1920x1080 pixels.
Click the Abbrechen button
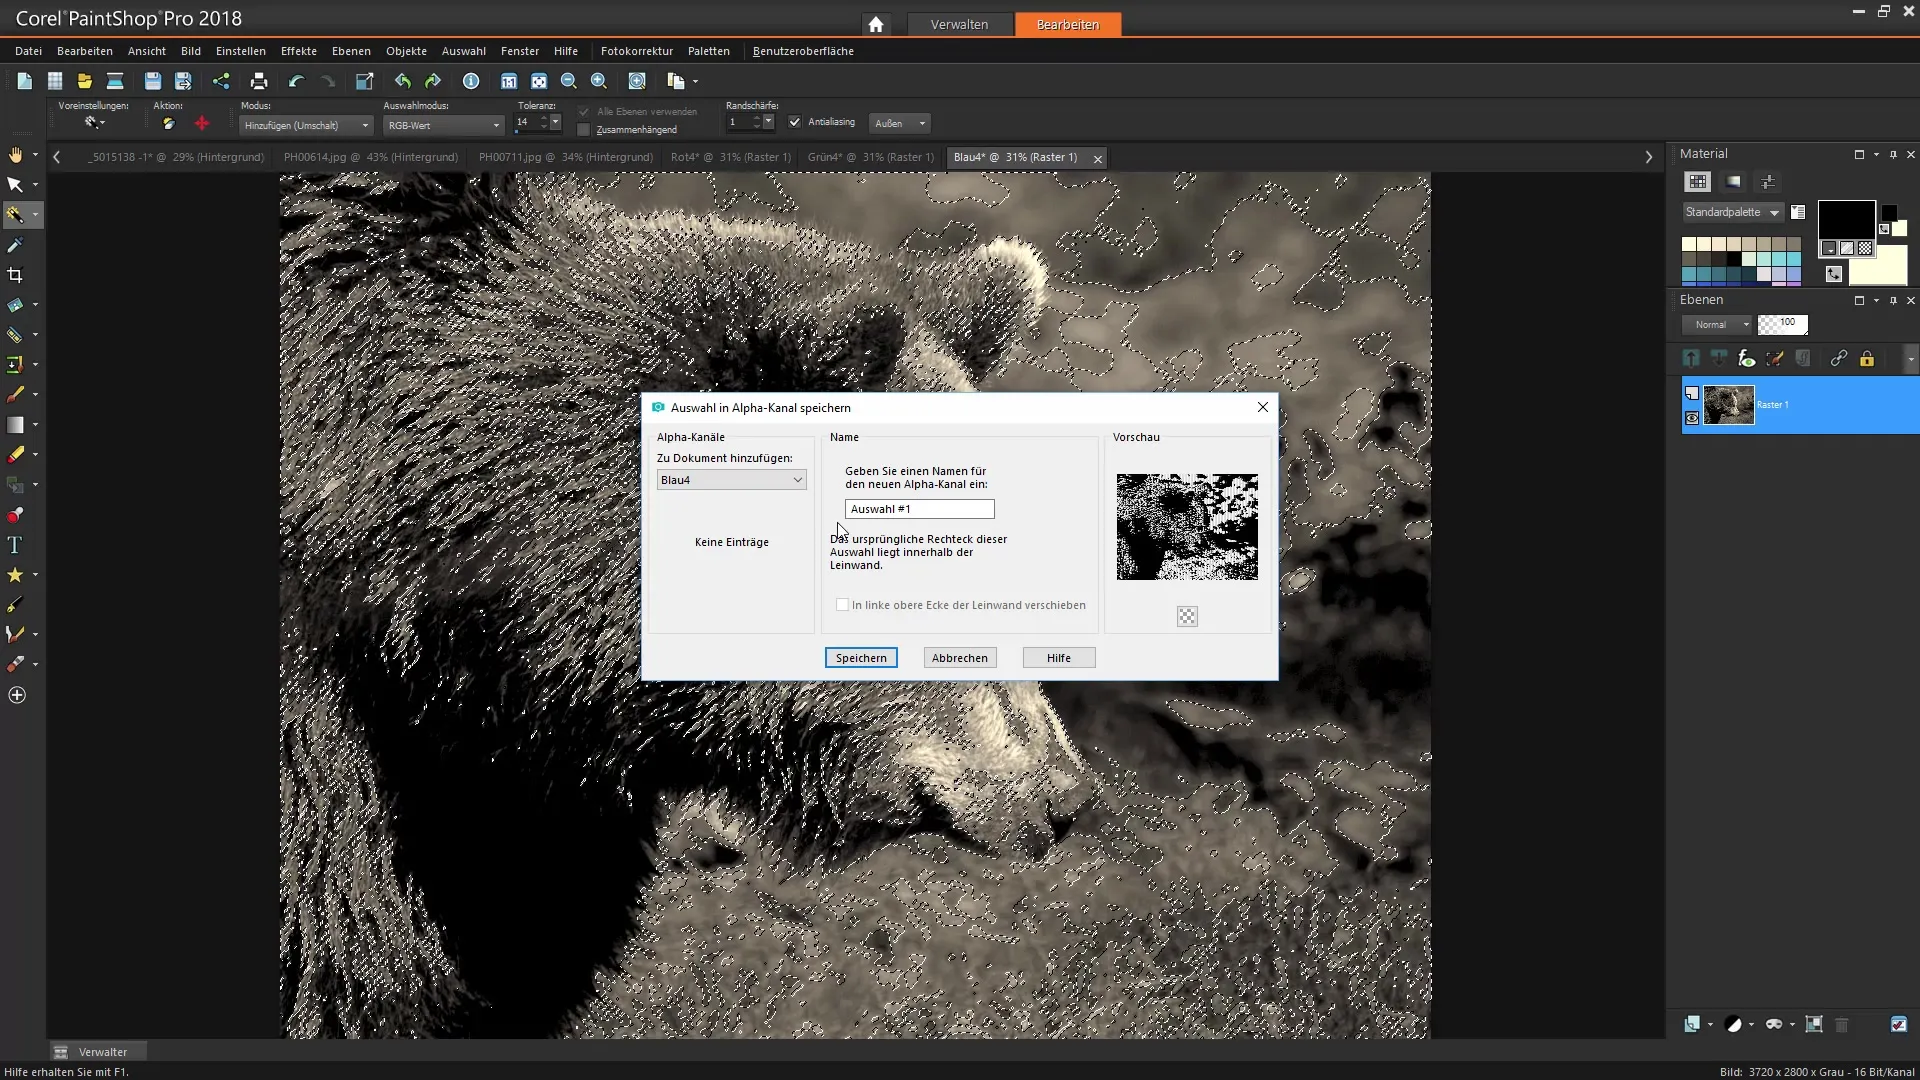[960, 658]
